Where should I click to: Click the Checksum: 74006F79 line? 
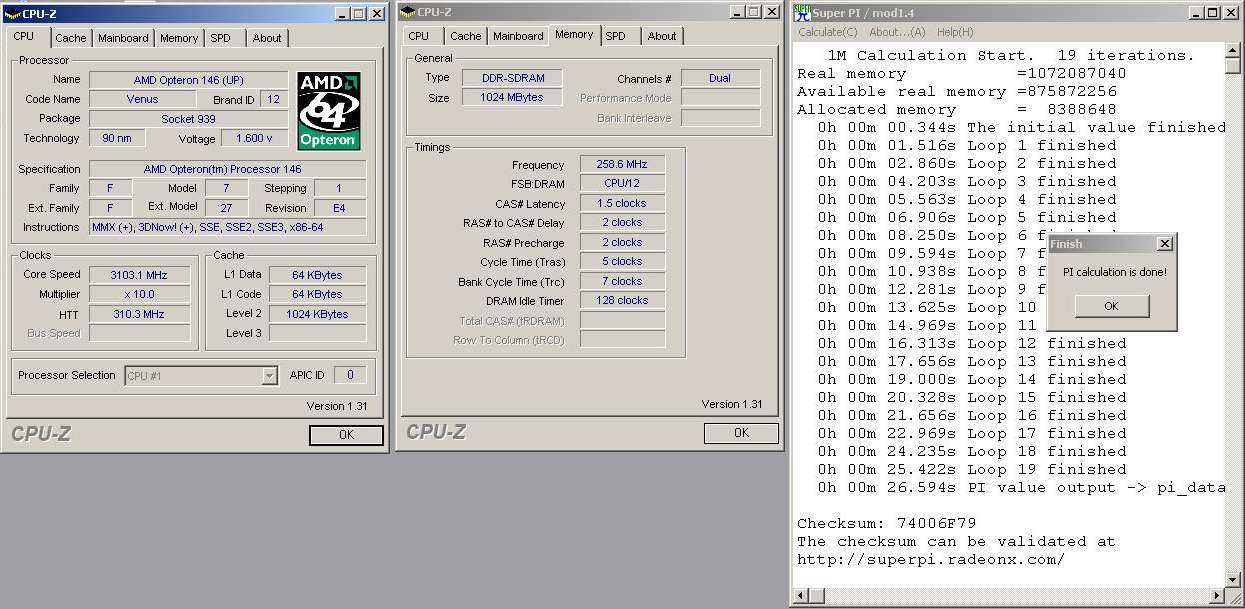[887, 523]
